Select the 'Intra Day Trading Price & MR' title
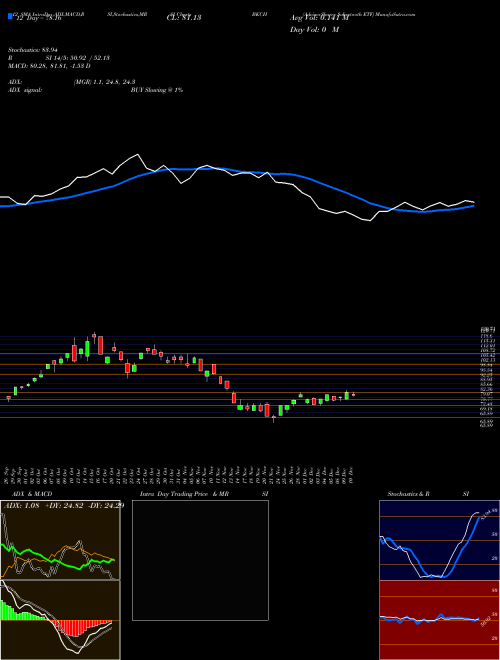Viewport: 500px width, 660px height. click(x=184, y=494)
